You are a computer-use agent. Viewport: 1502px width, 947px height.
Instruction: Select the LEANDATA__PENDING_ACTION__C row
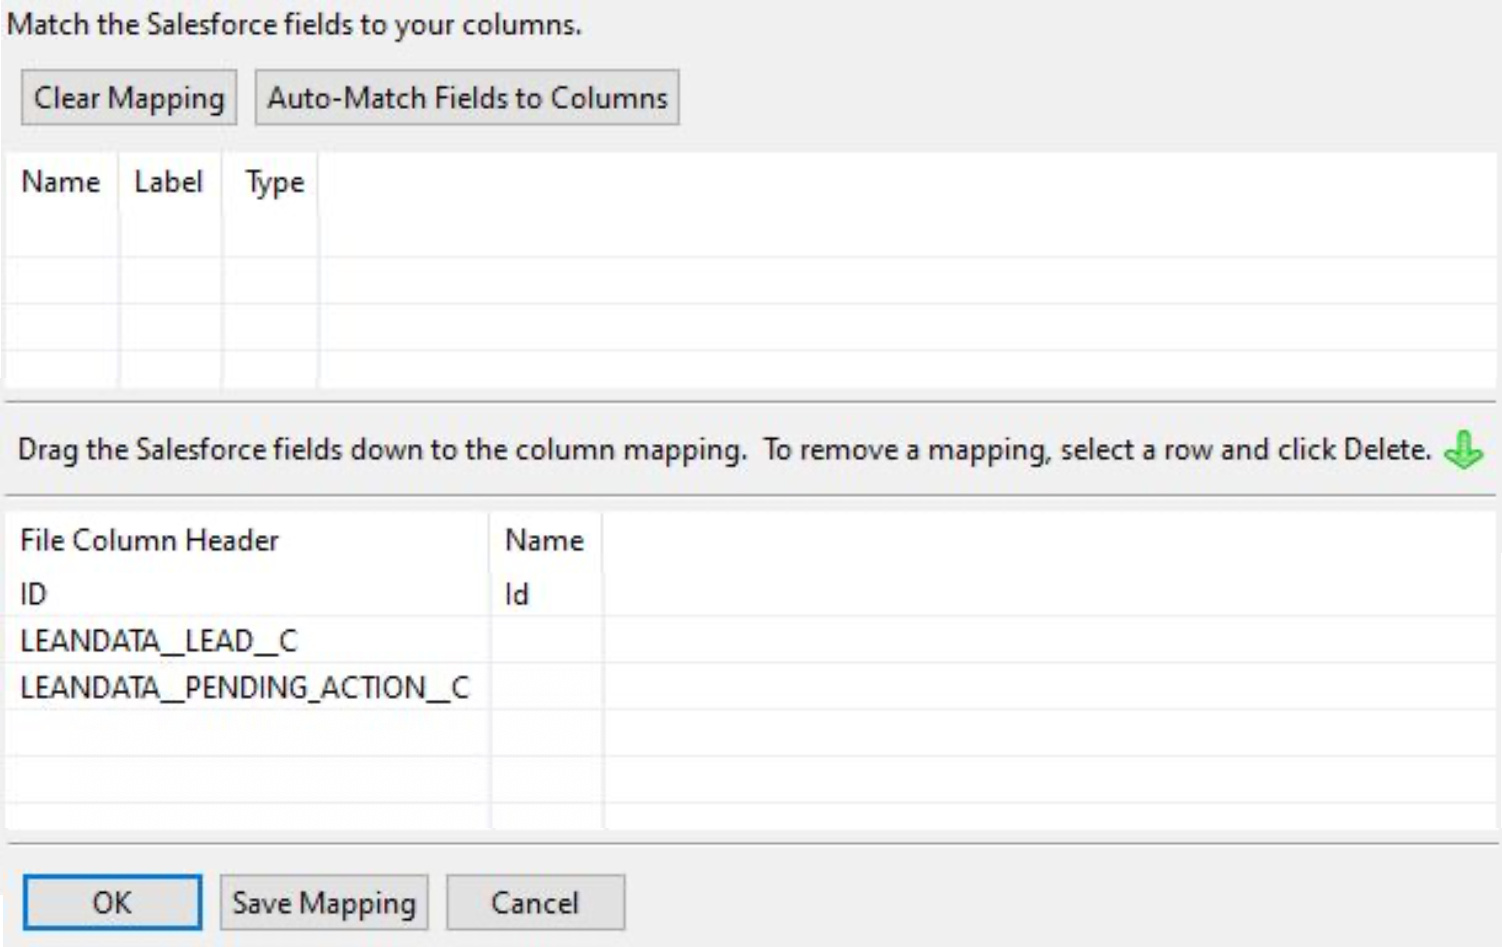pyautogui.click(x=750, y=687)
